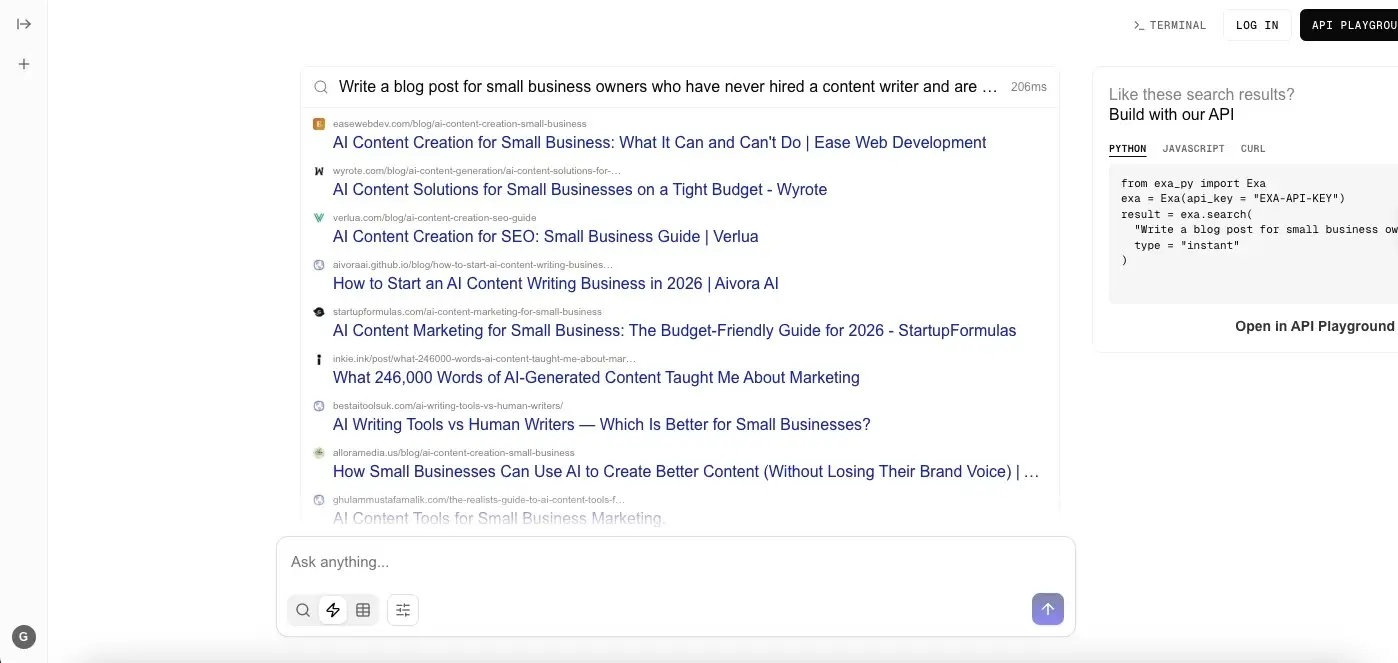
Task: Click the inkie.ink favicon icon
Action: point(319,359)
